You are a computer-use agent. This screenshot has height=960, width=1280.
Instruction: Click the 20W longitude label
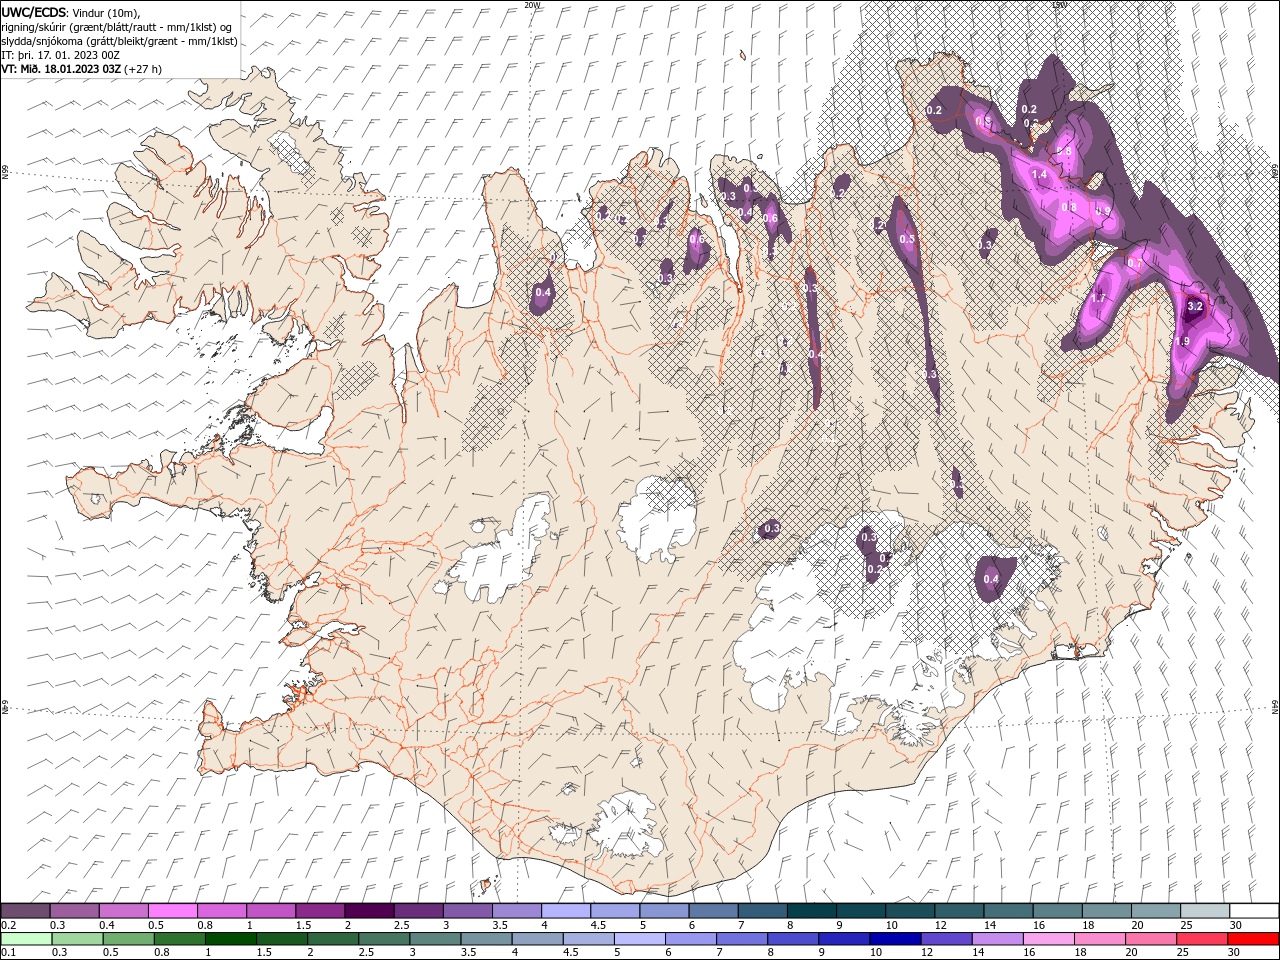pyautogui.click(x=532, y=5)
